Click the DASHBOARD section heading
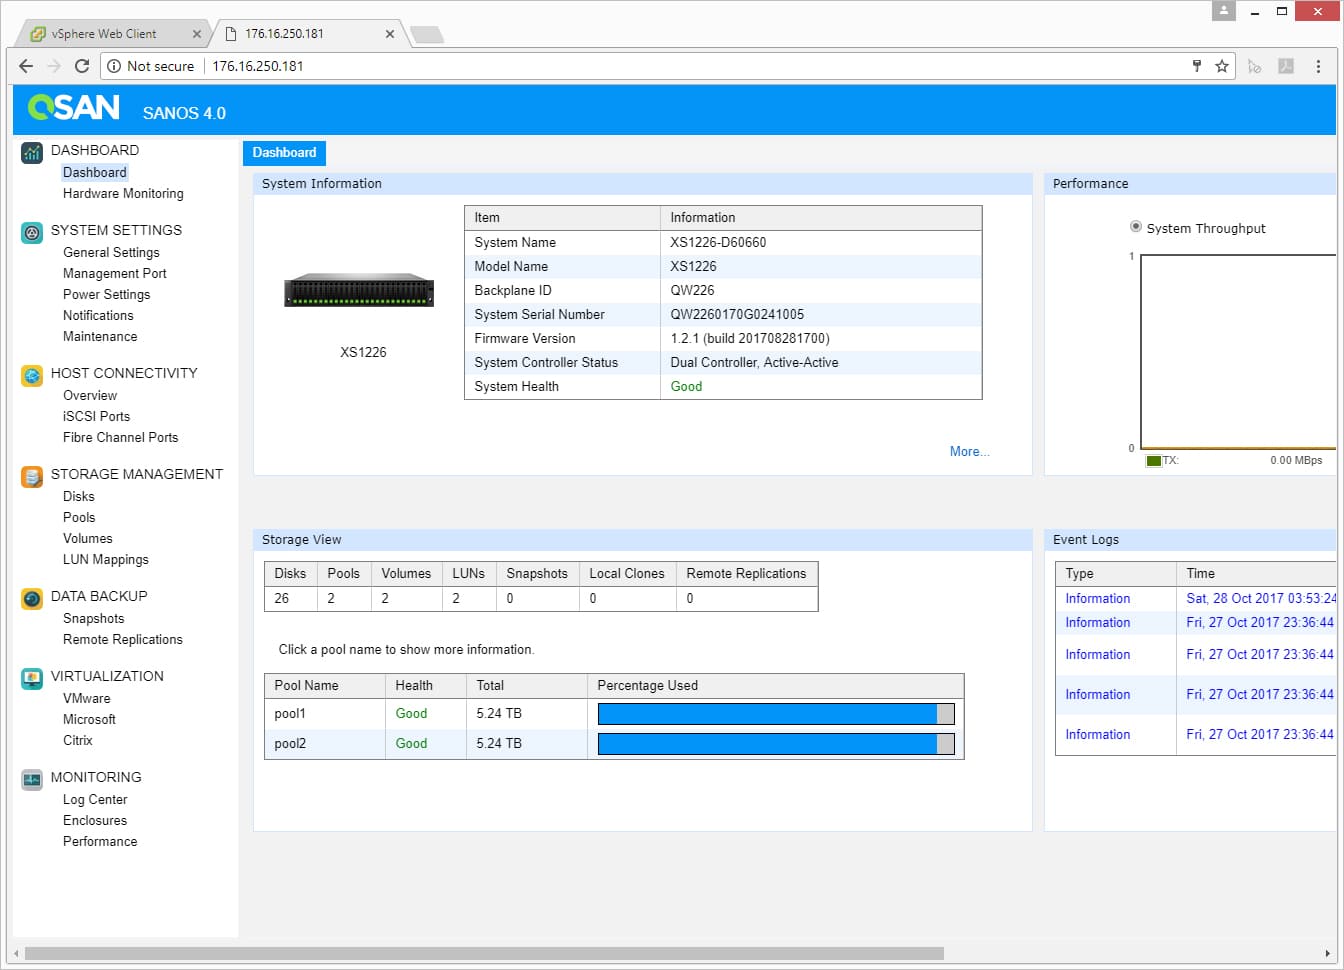1344x970 pixels. (95, 150)
